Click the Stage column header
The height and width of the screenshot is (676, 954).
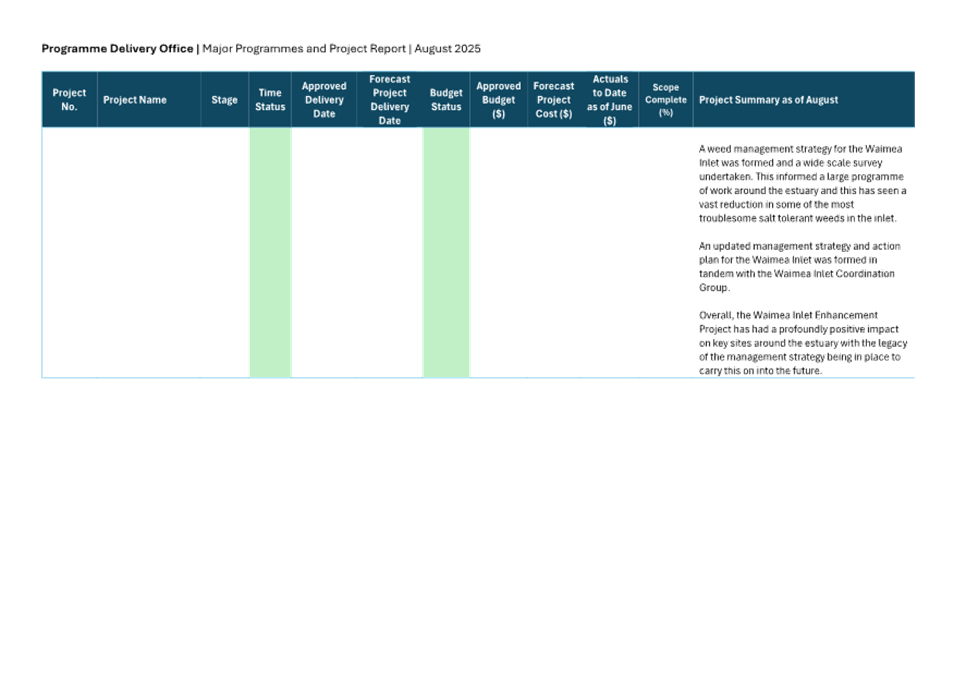(x=224, y=100)
